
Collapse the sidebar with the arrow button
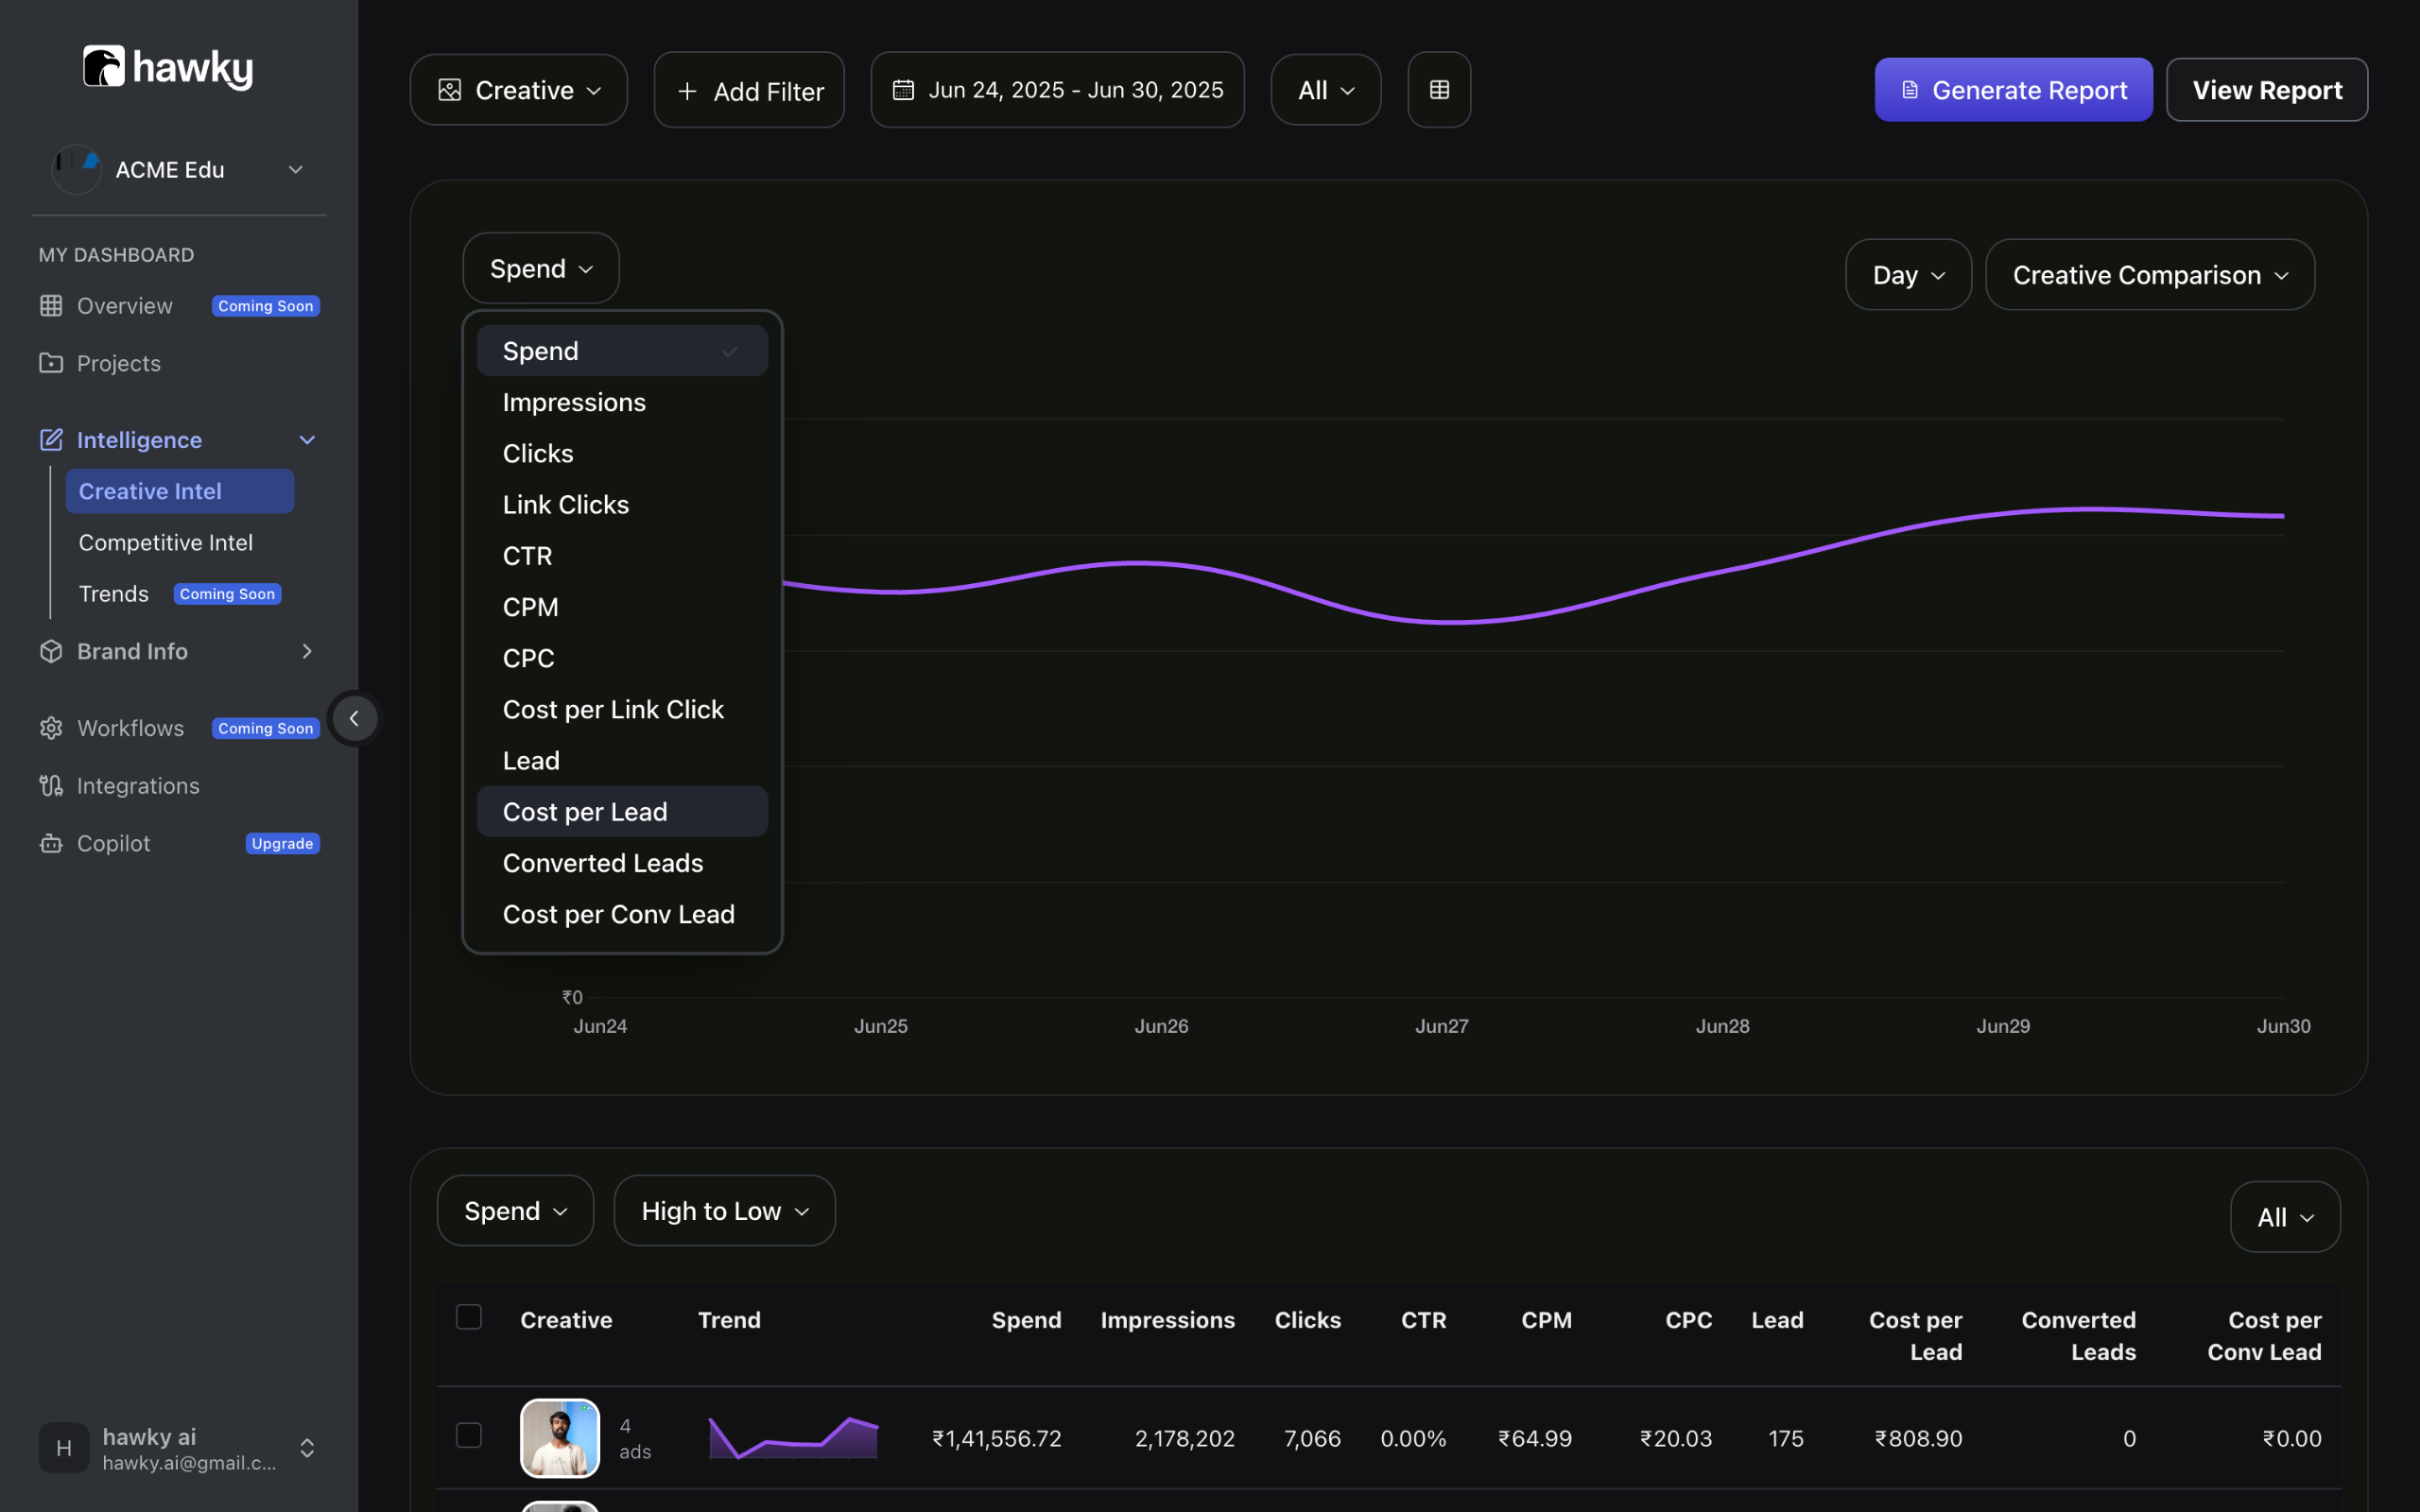pyautogui.click(x=354, y=718)
